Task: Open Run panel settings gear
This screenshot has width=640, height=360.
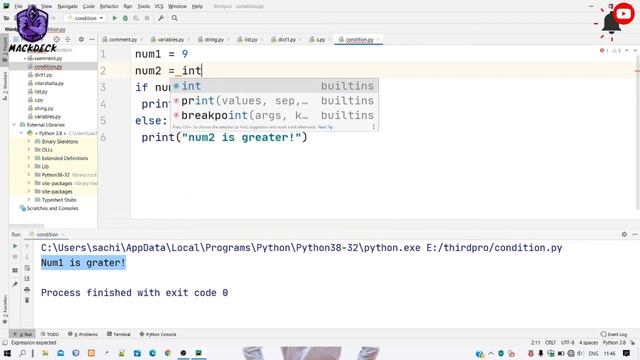Action: [624, 234]
